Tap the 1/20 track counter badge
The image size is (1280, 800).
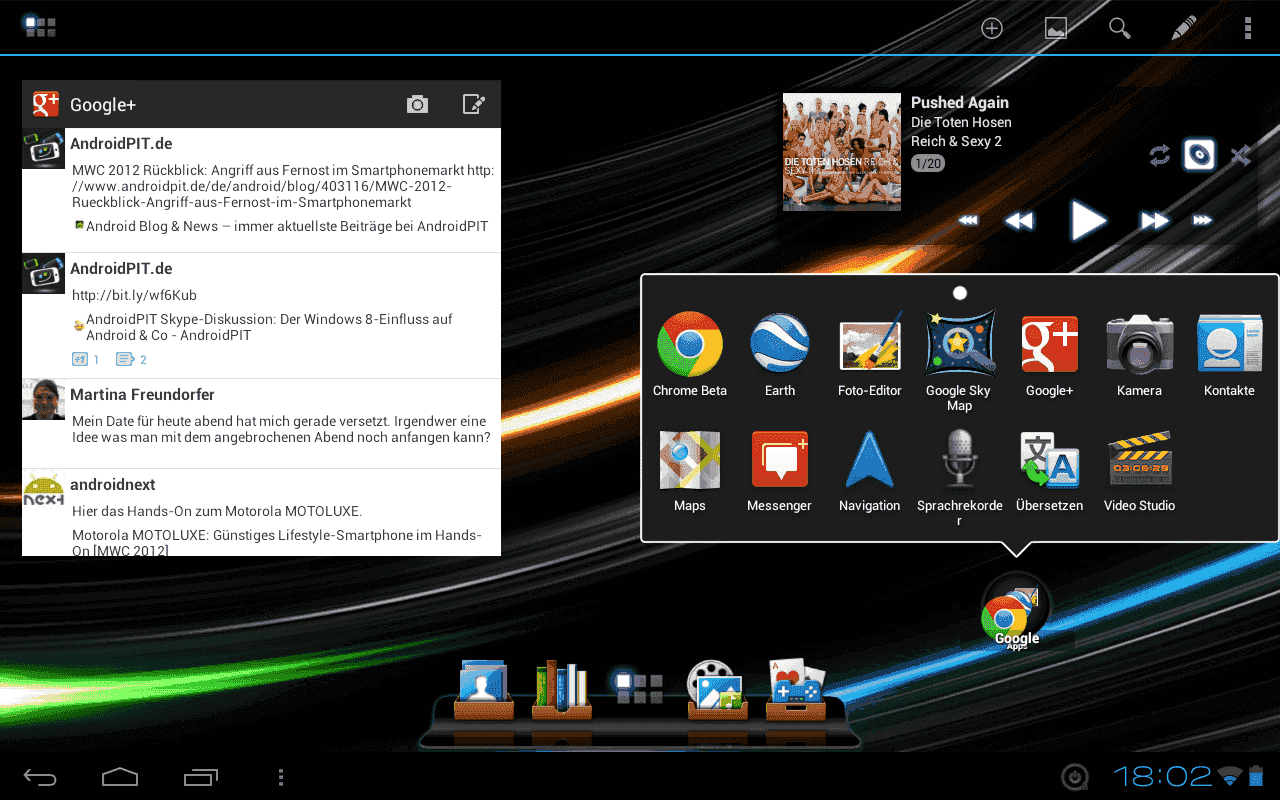pyautogui.click(x=928, y=163)
